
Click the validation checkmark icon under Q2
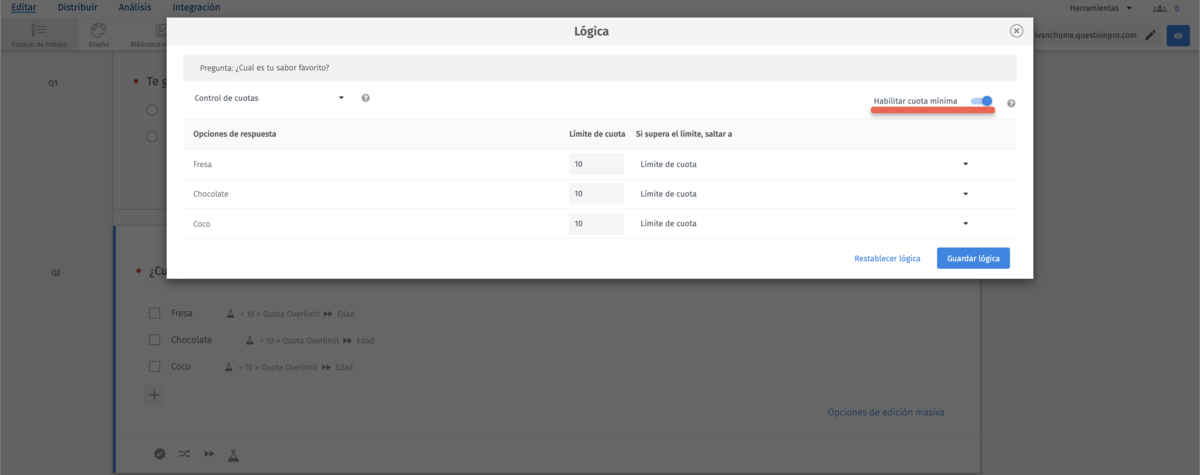(159, 454)
